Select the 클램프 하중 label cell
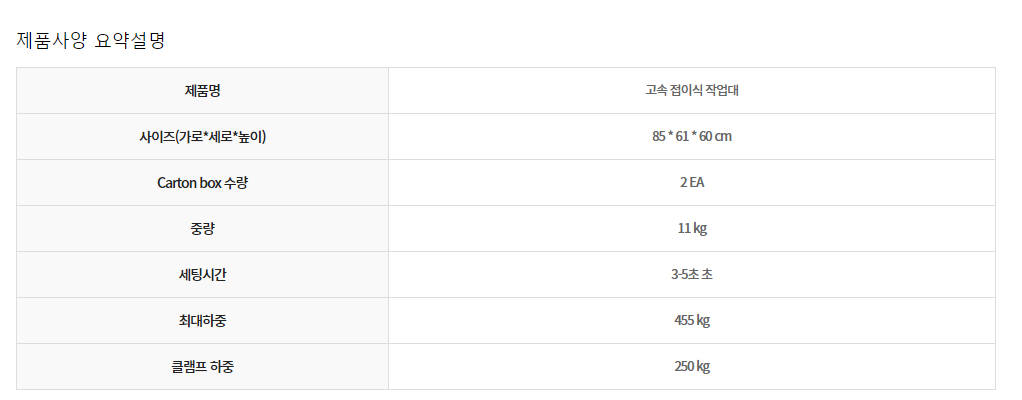Screen dimensions: 1022x400 pos(203,367)
